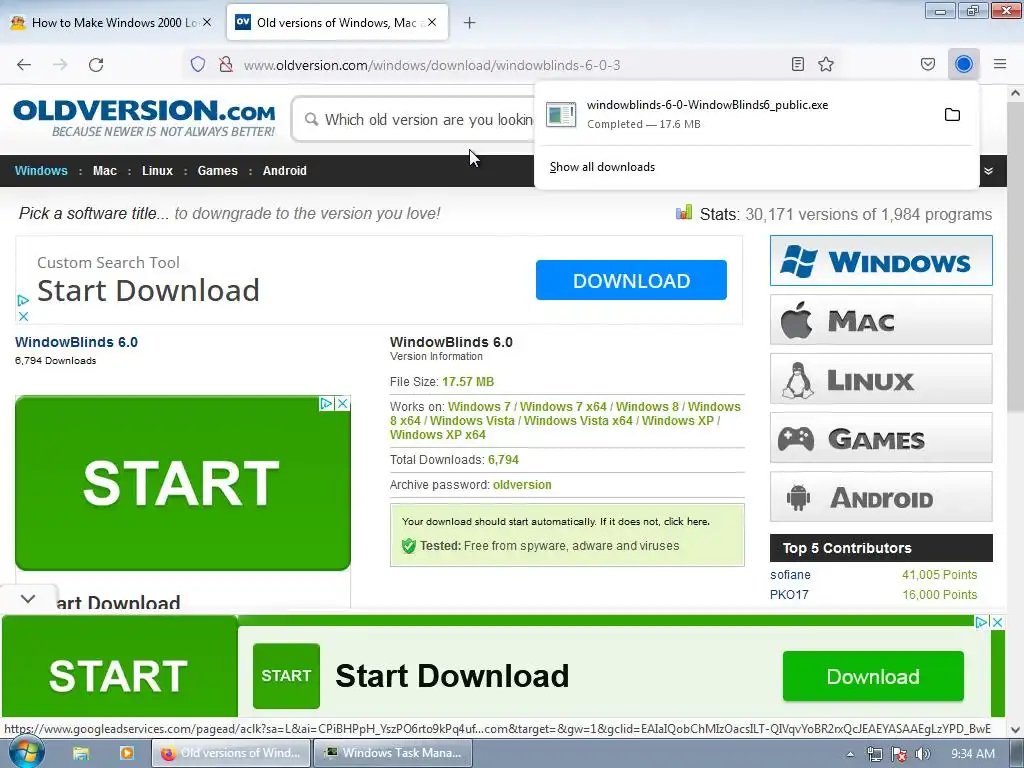
Task: Open the Windows sidebar category button
Action: click(x=881, y=261)
